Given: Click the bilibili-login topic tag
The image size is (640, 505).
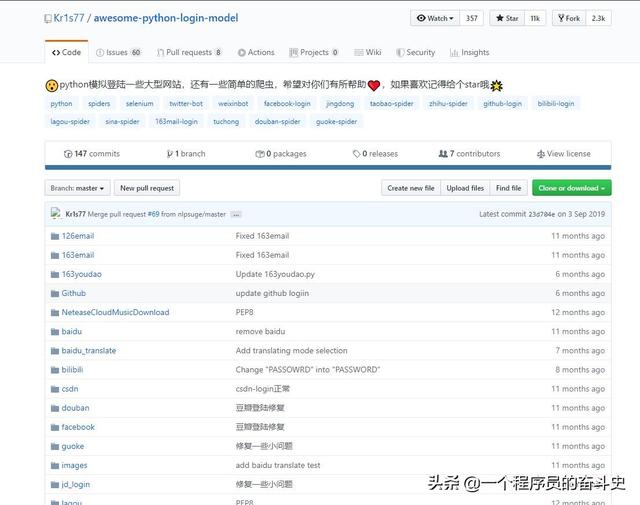Looking at the screenshot, I should (556, 104).
